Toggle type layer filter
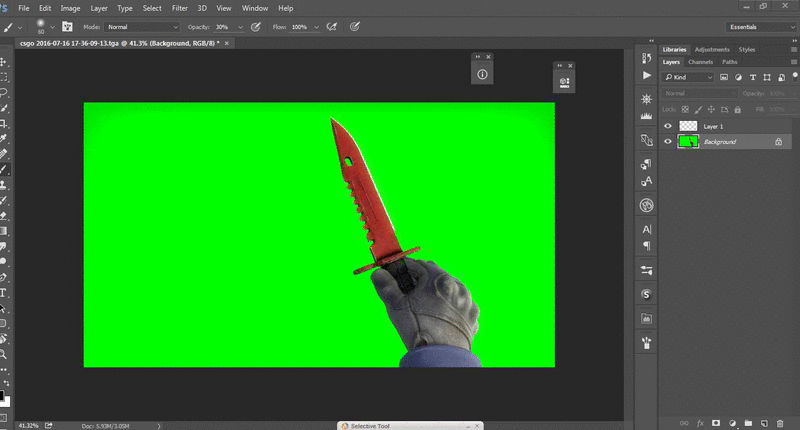Screen dimensions: 800x430 click(753, 77)
